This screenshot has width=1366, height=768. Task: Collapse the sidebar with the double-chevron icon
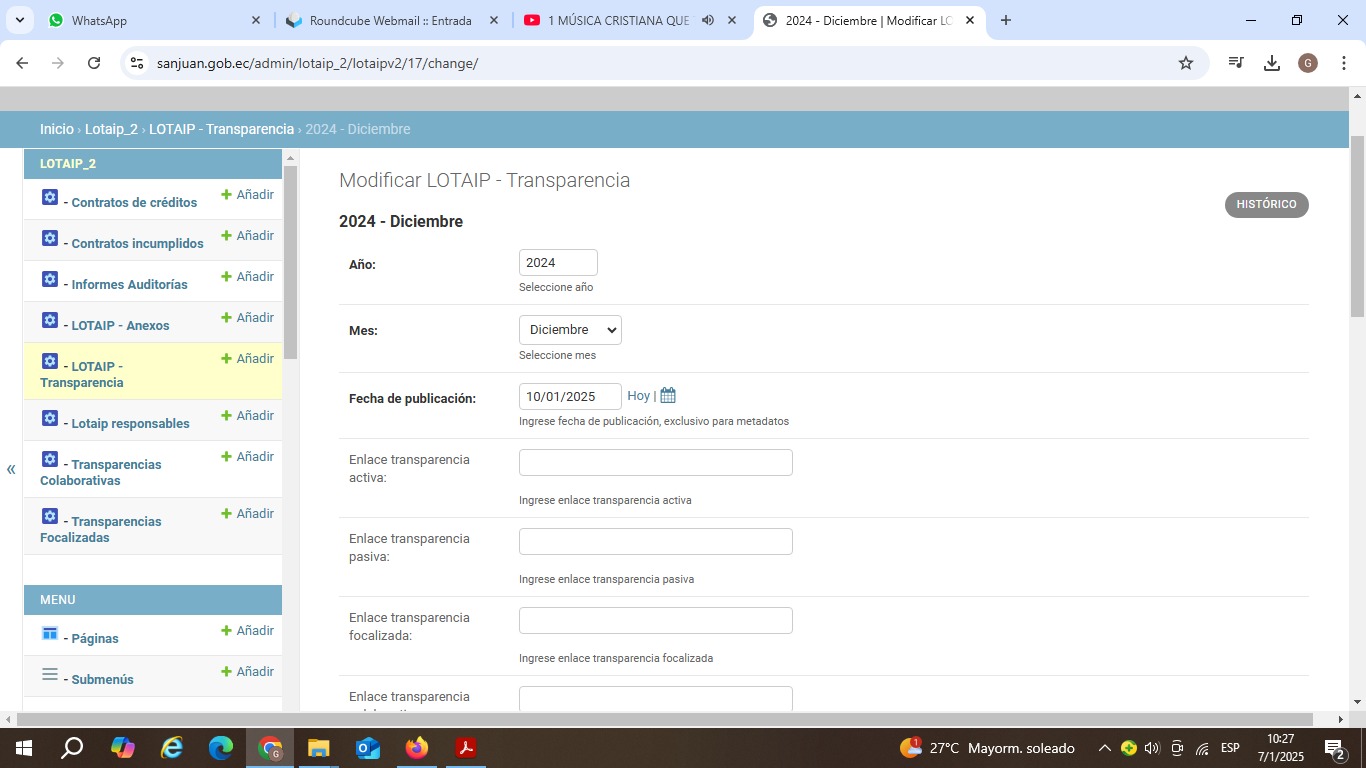(11, 469)
